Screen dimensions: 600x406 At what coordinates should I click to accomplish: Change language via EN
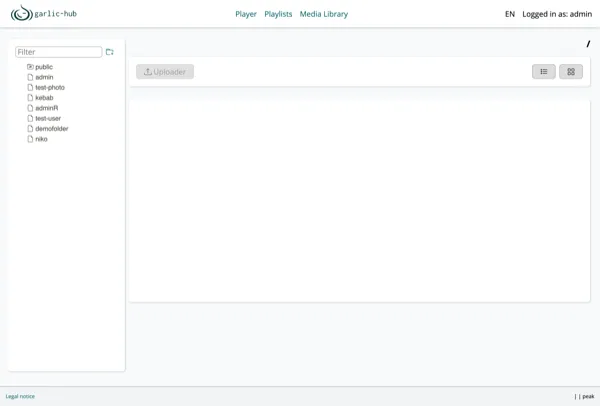click(510, 14)
